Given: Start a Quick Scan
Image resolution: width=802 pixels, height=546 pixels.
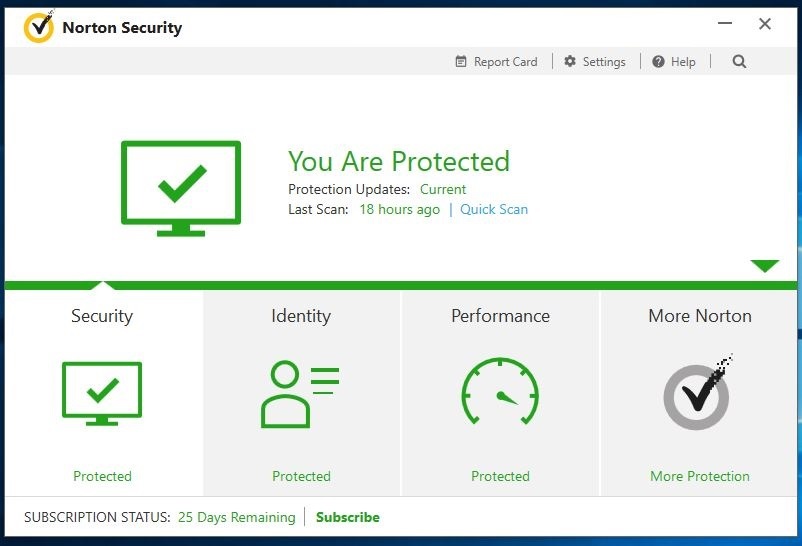Looking at the screenshot, I should click(494, 209).
